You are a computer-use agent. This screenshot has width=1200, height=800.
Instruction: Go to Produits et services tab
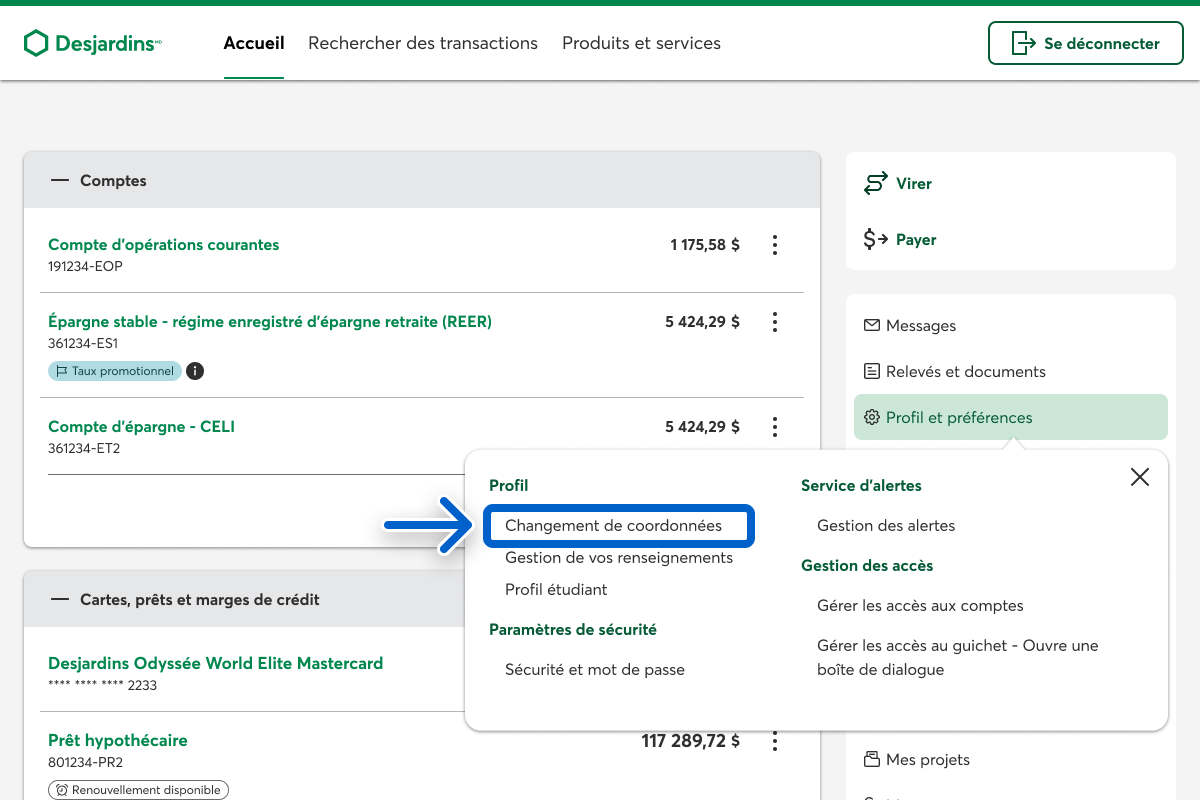tap(641, 43)
